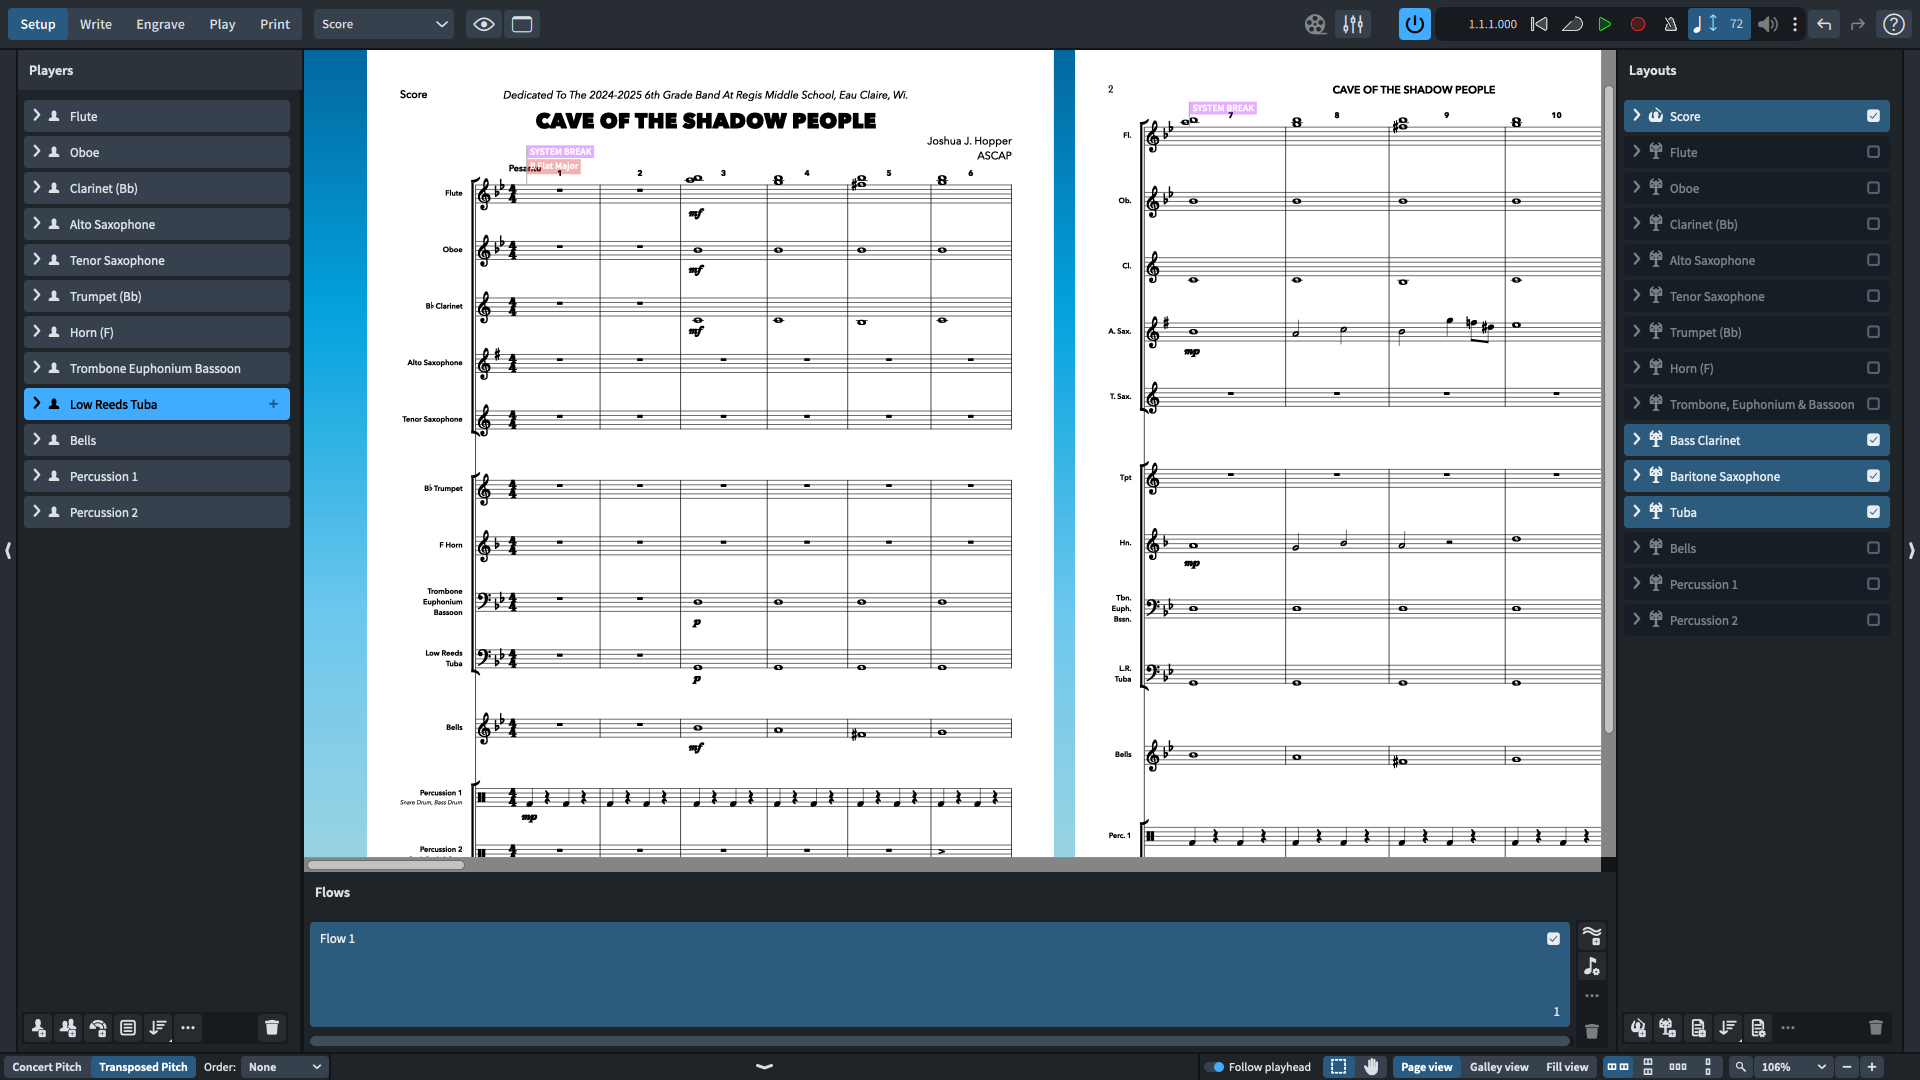Open the Help question mark icon

click(x=1893, y=24)
